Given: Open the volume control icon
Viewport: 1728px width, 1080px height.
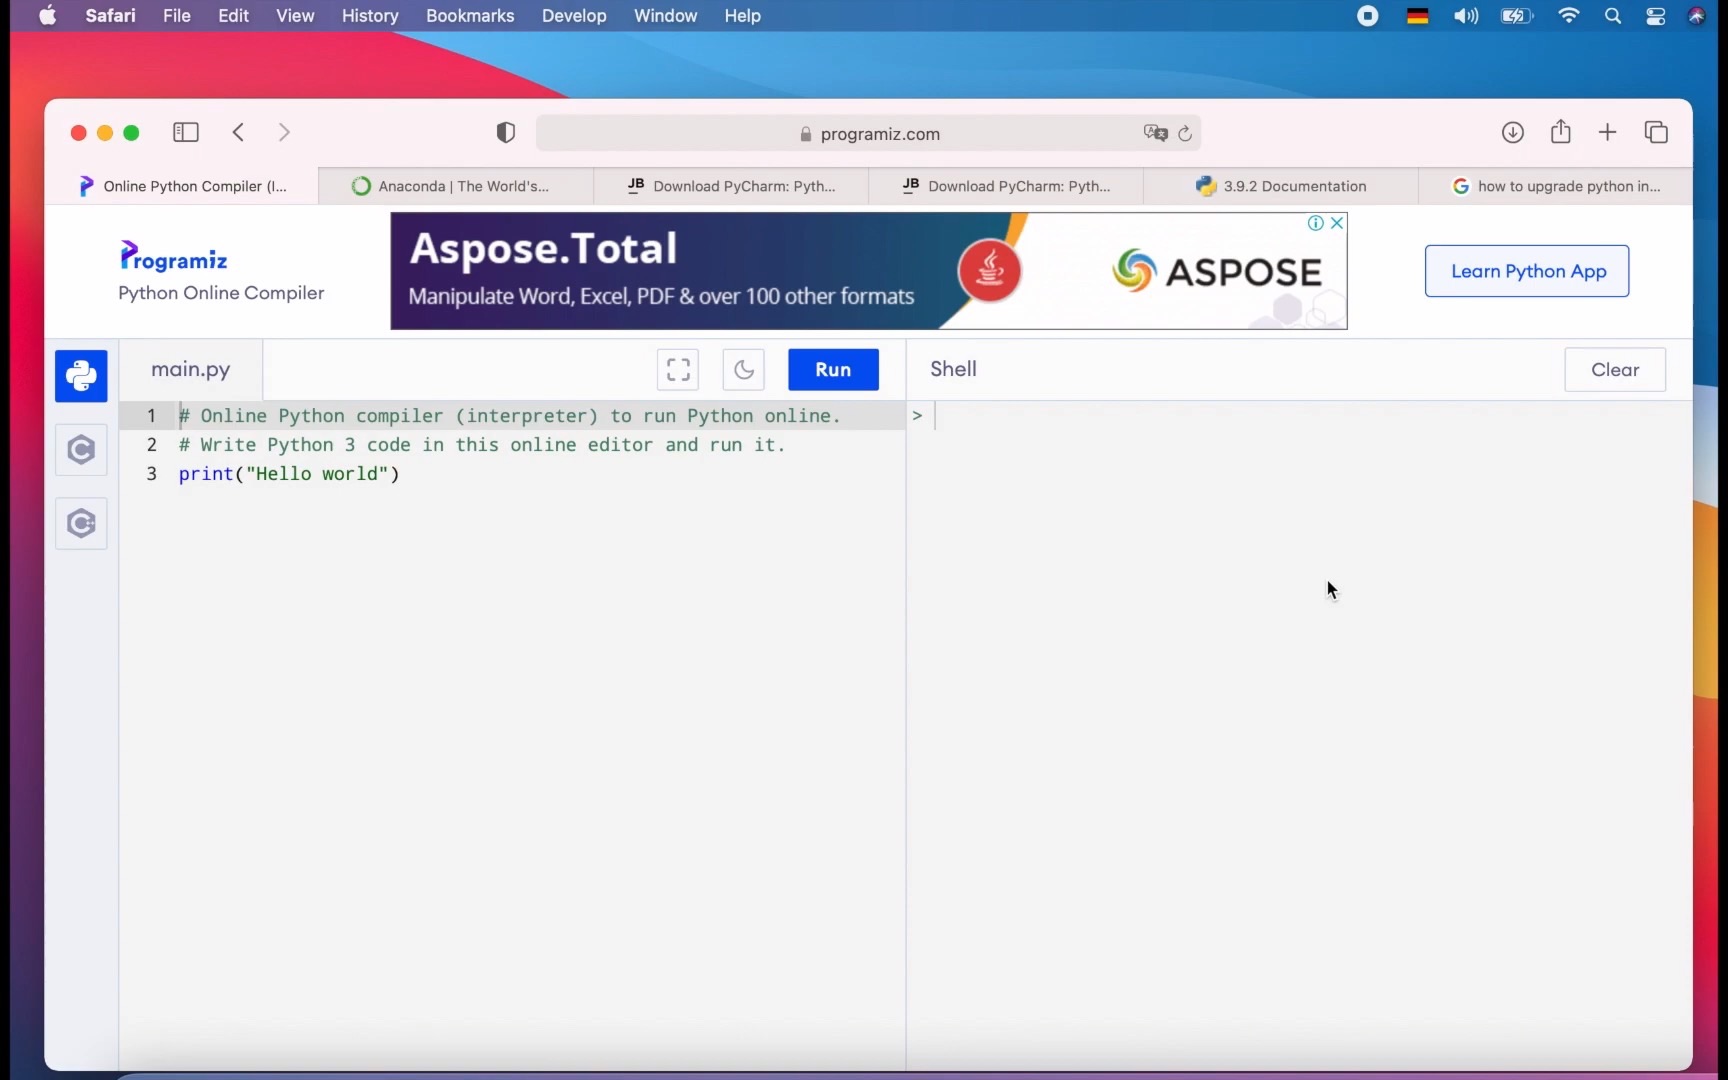Looking at the screenshot, I should (x=1466, y=16).
